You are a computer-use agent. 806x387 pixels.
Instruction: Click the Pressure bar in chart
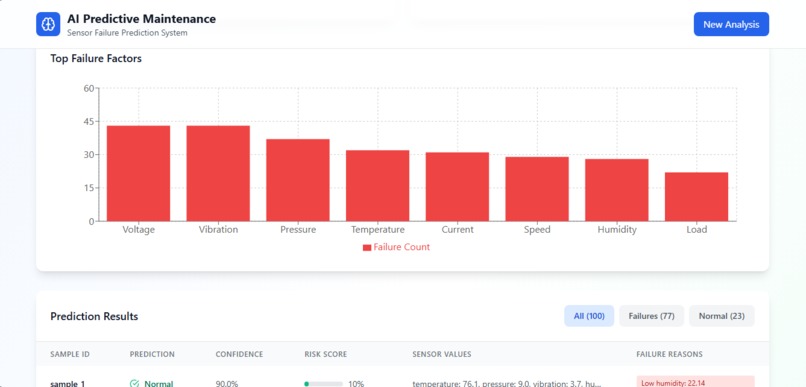tap(298, 180)
